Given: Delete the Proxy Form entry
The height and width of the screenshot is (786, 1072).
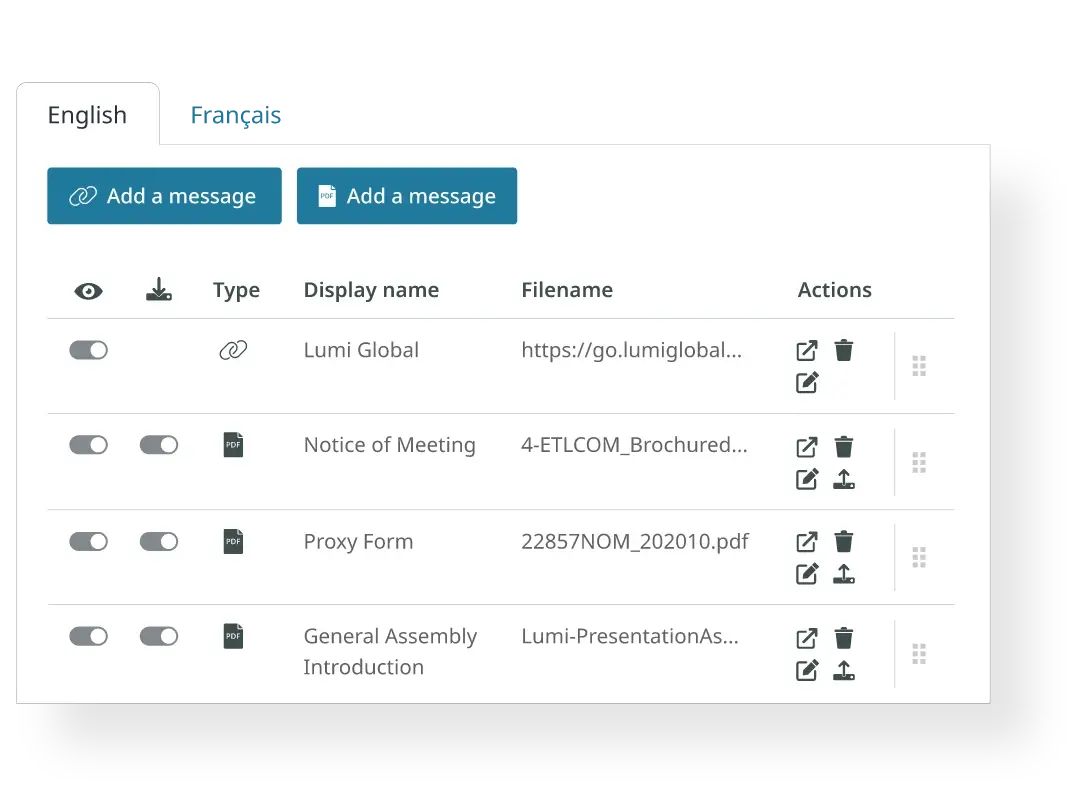Looking at the screenshot, I should click(844, 541).
